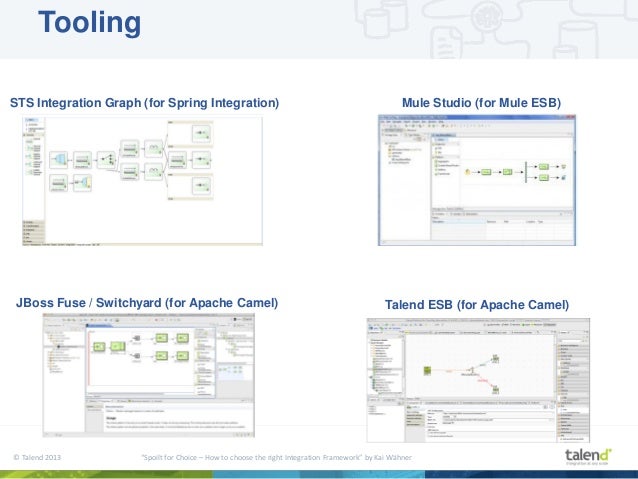638x479 pixels.
Task: Open the Talend ESB screenshot
Action: coord(478,380)
